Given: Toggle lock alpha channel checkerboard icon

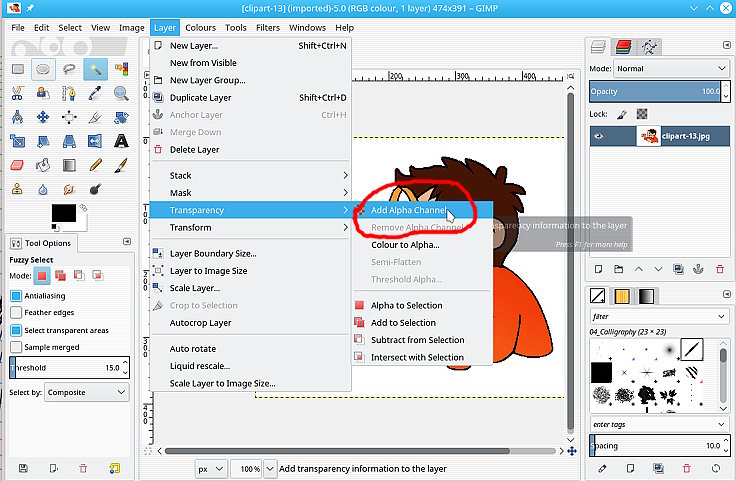Looking at the screenshot, I should point(642,114).
